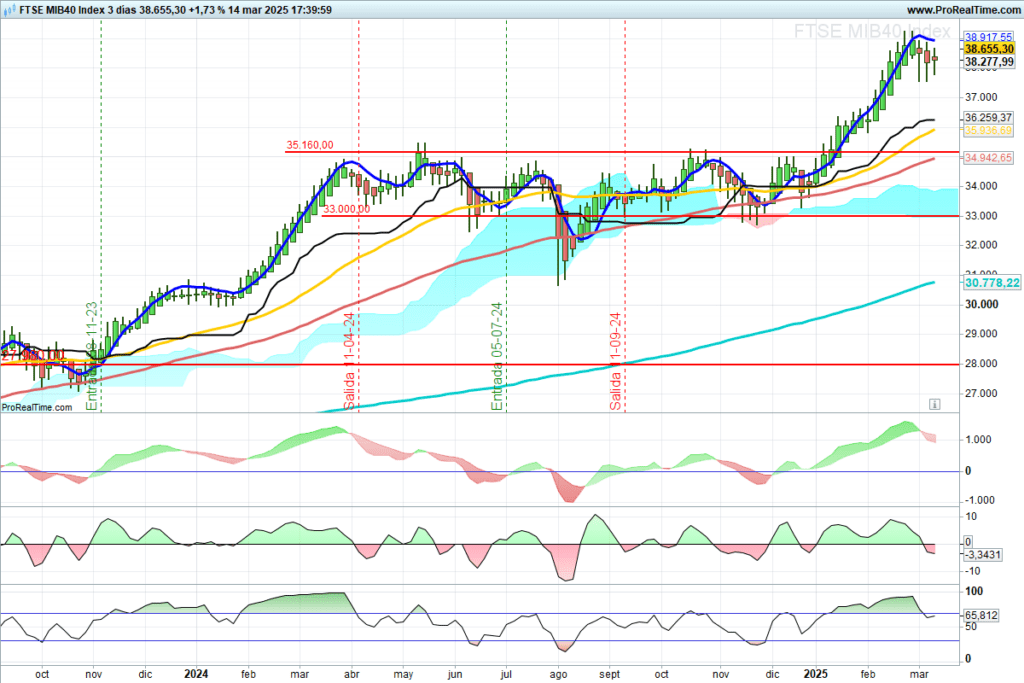Click the red 34.942,65 average label

click(988, 157)
